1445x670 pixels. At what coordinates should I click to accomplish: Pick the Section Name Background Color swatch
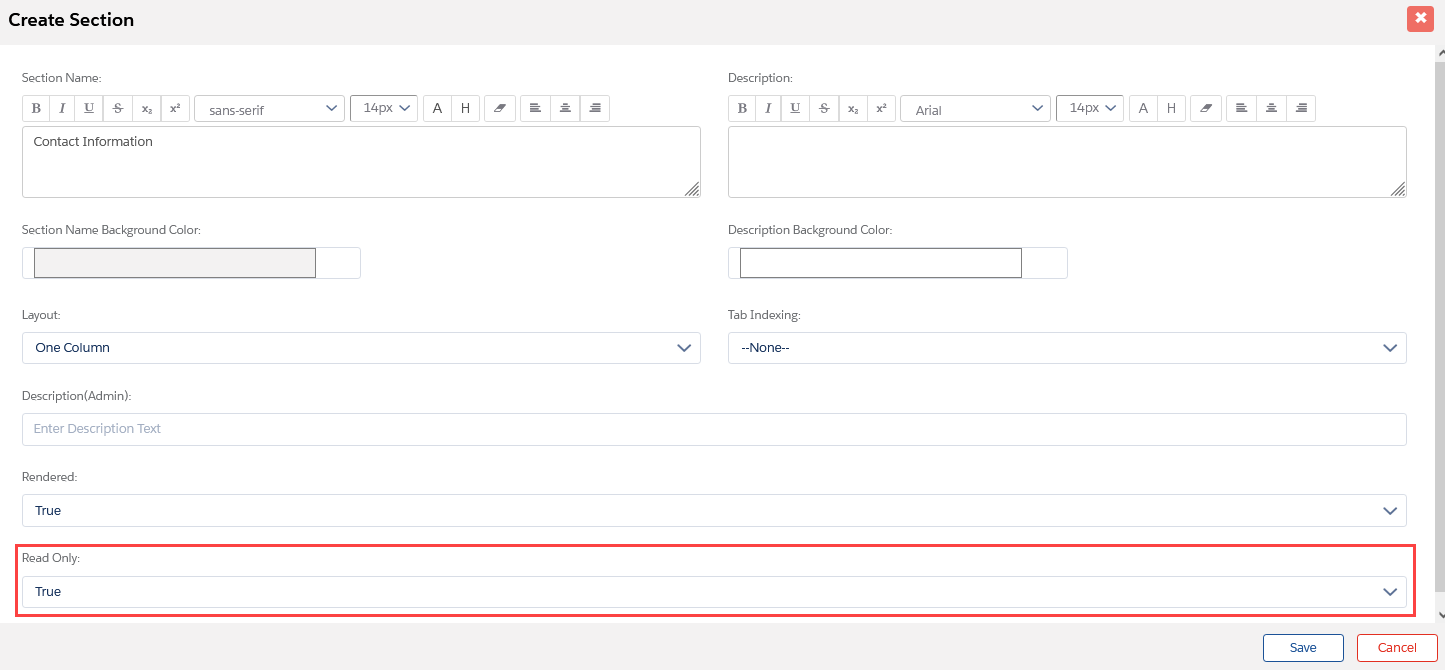tap(175, 263)
